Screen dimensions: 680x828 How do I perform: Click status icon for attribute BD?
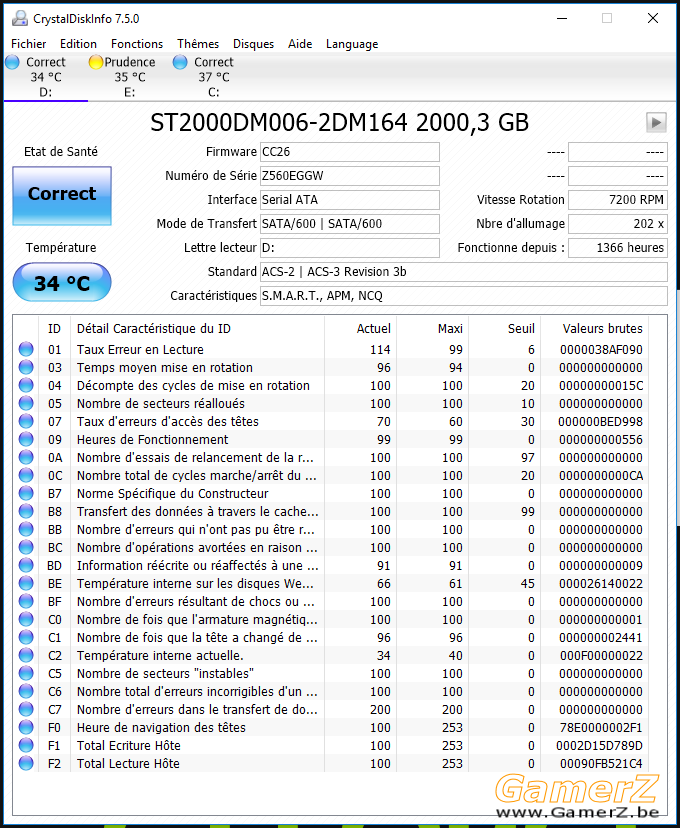pyautogui.click(x=26, y=566)
